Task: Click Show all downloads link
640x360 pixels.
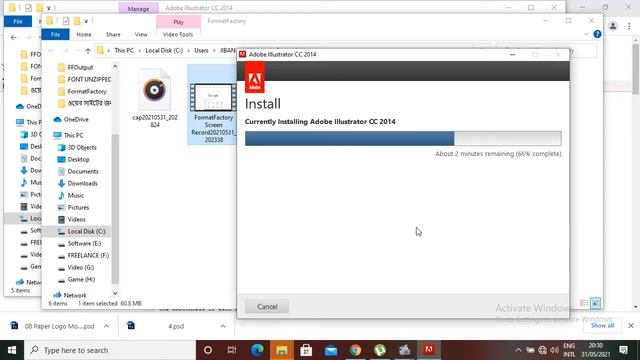Action: 602,326
